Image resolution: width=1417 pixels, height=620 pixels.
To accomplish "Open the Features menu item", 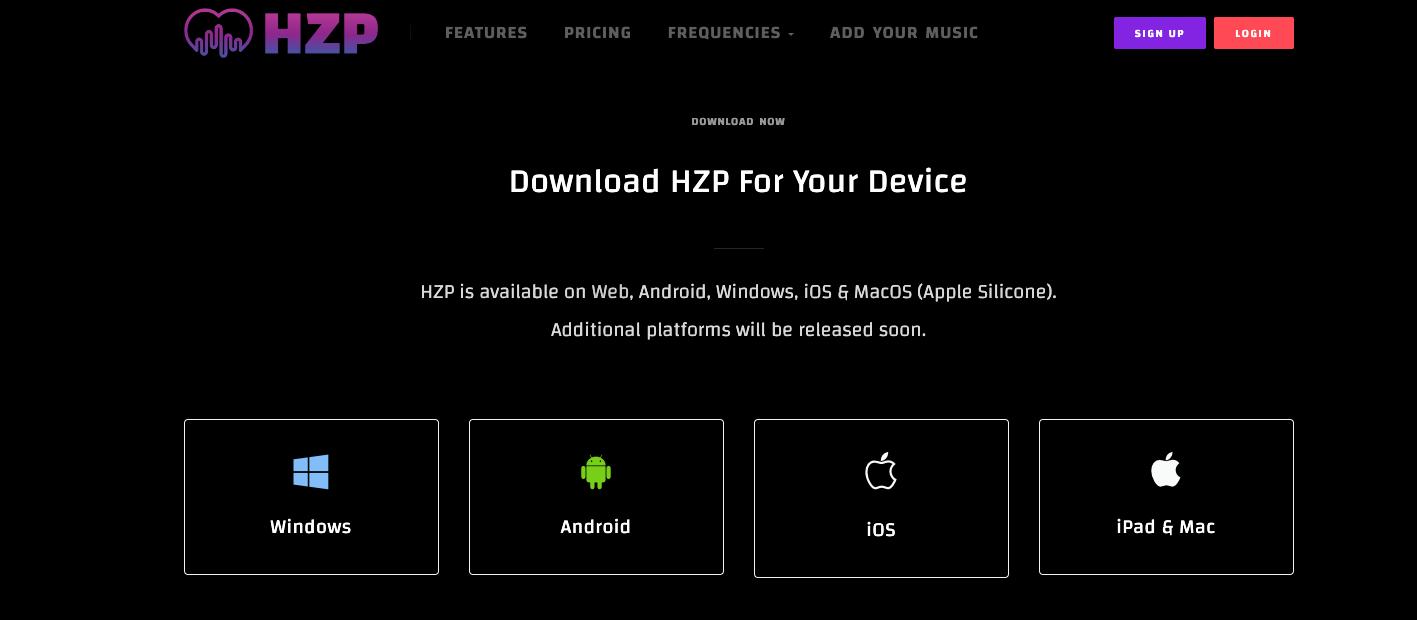I will (x=486, y=33).
